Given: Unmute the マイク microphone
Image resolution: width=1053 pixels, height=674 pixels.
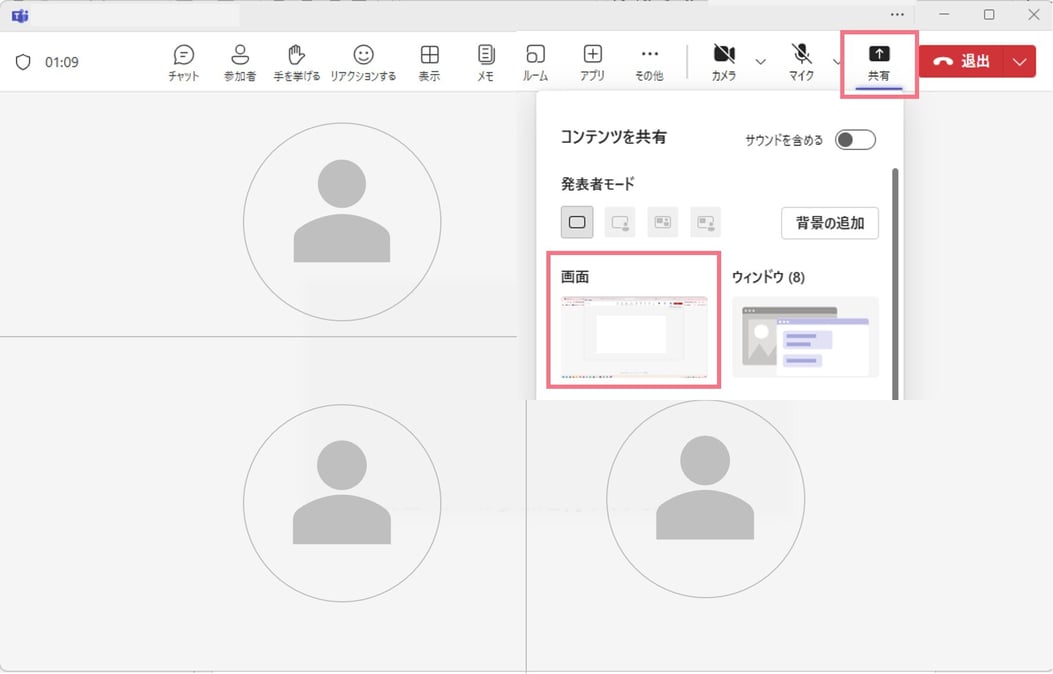Looking at the screenshot, I should (x=801, y=63).
